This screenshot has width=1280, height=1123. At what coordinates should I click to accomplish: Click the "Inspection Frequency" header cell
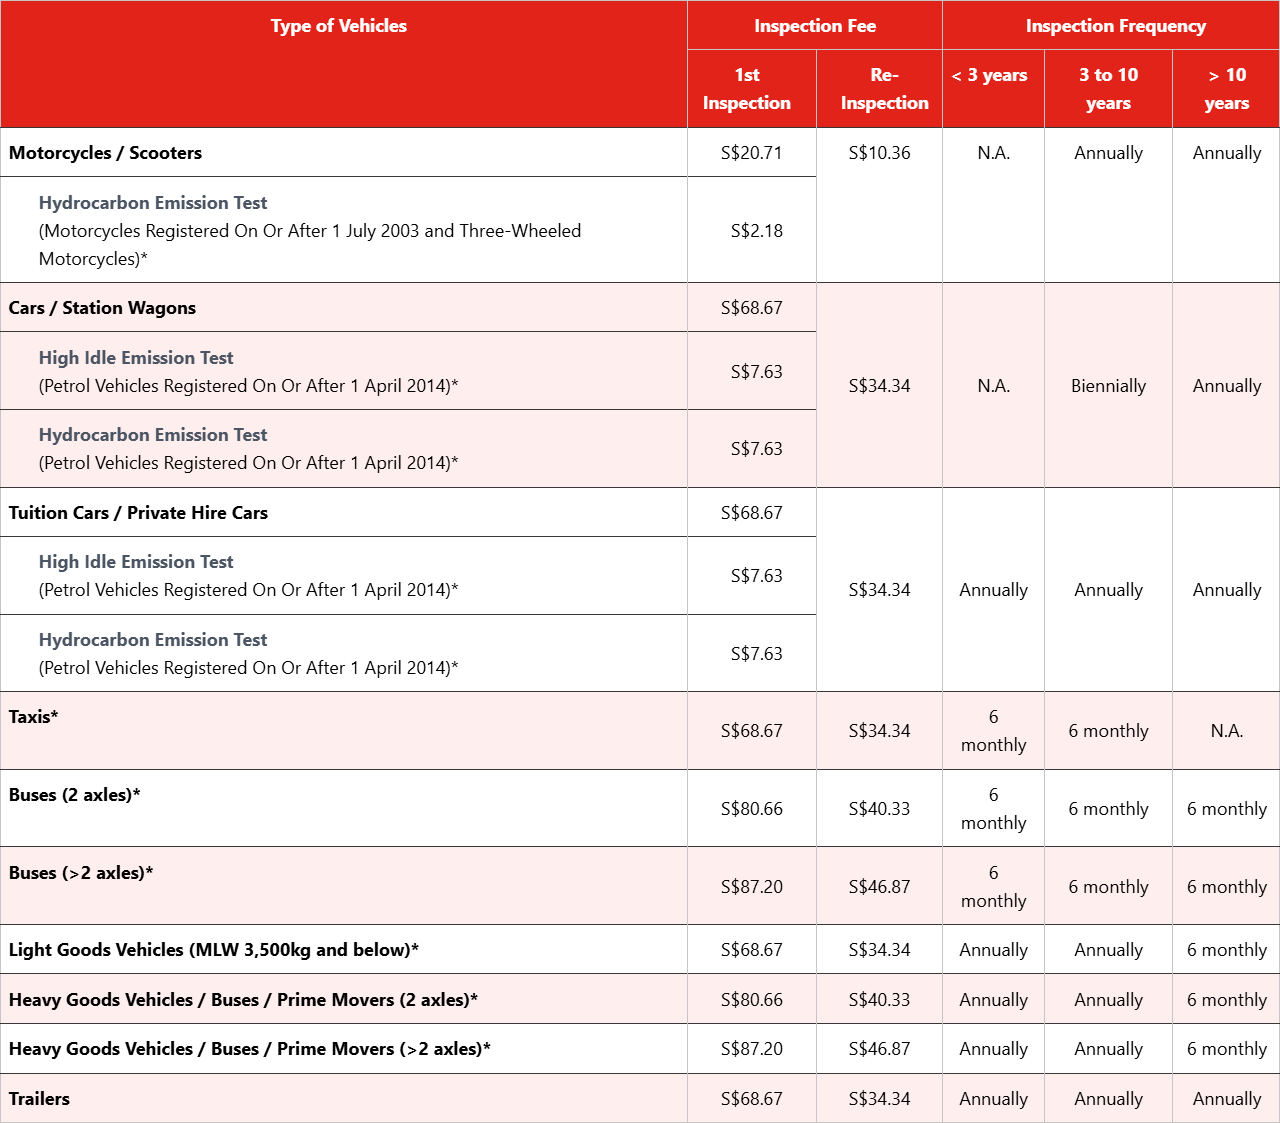[x=1115, y=26]
